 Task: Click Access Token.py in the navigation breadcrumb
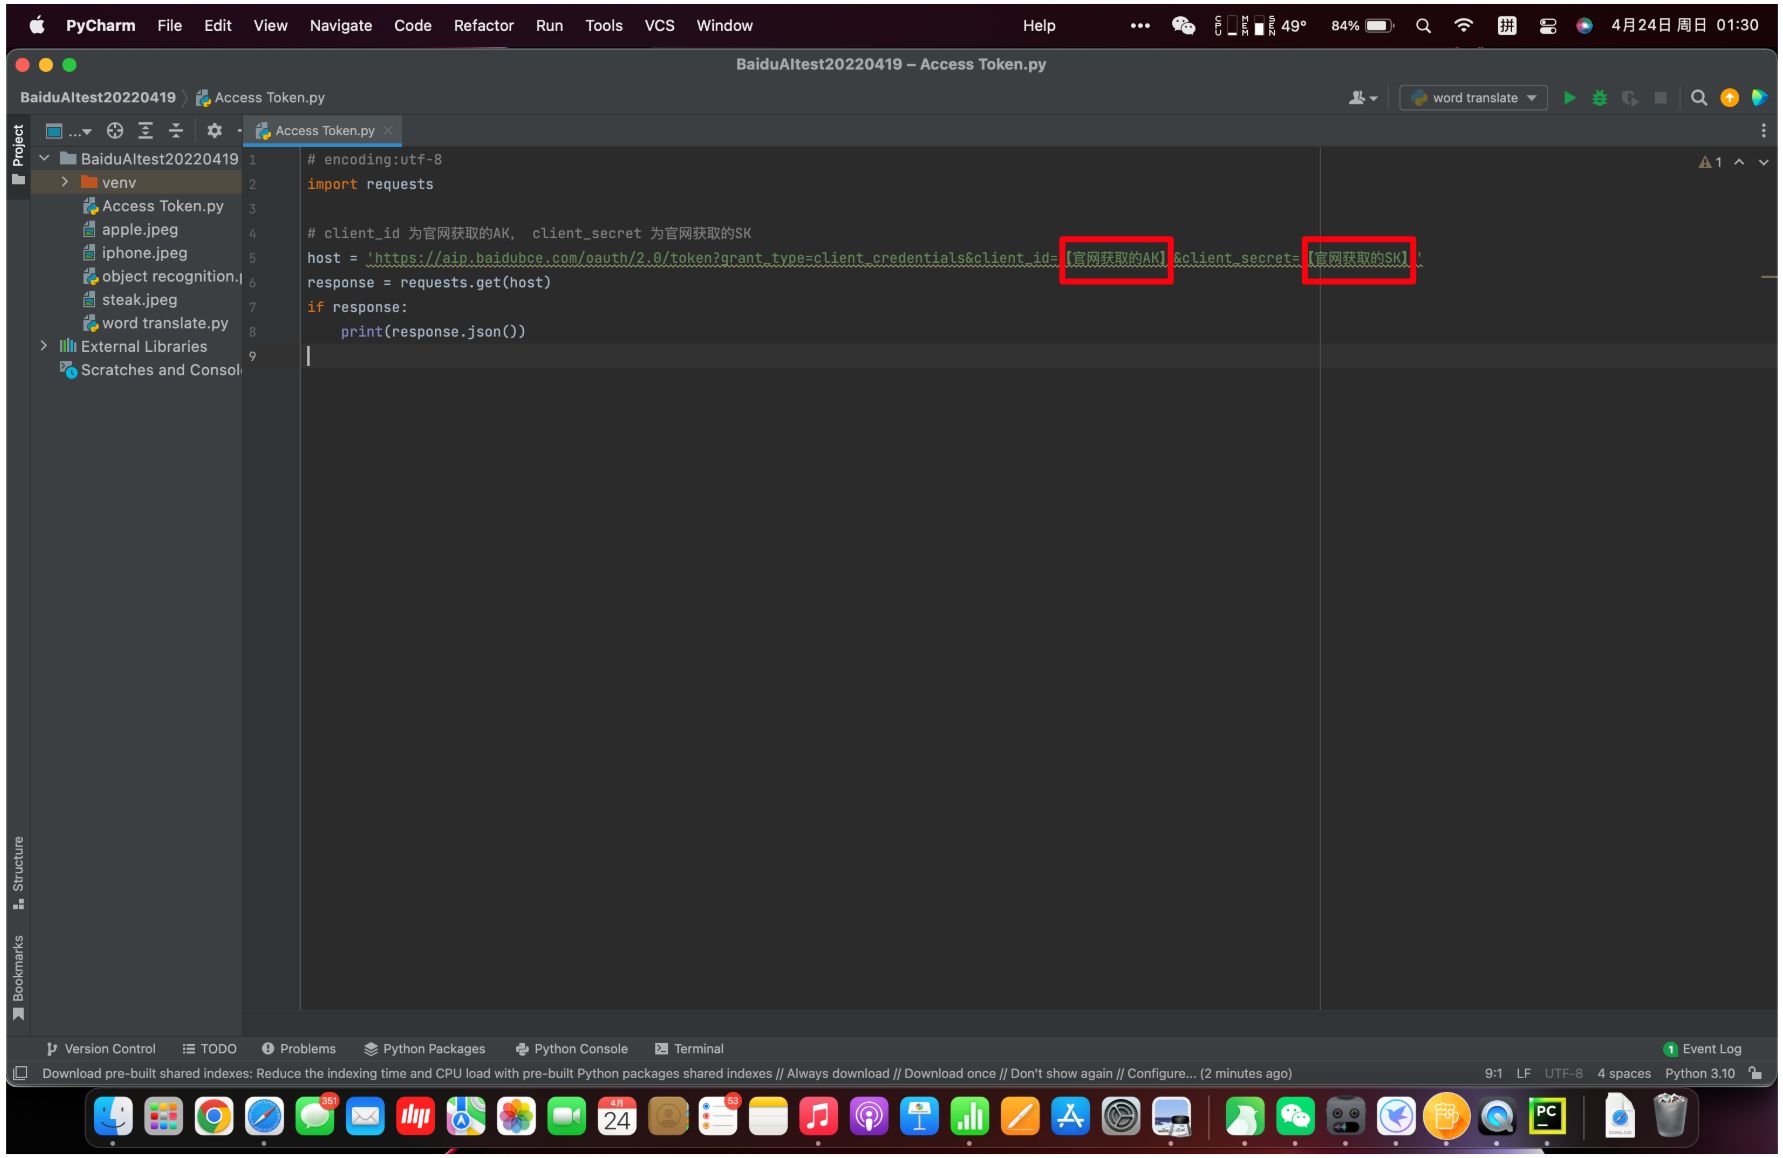260,98
